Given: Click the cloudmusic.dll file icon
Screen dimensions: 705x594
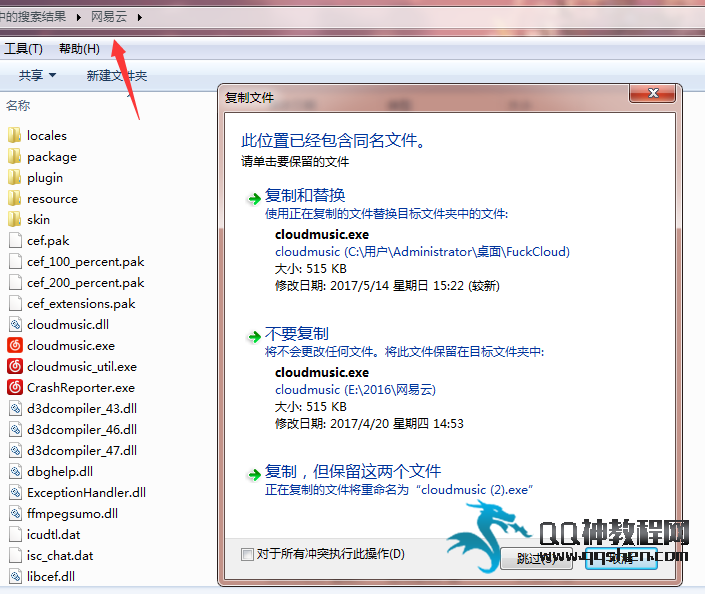Looking at the screenshot, I should 15,324.
